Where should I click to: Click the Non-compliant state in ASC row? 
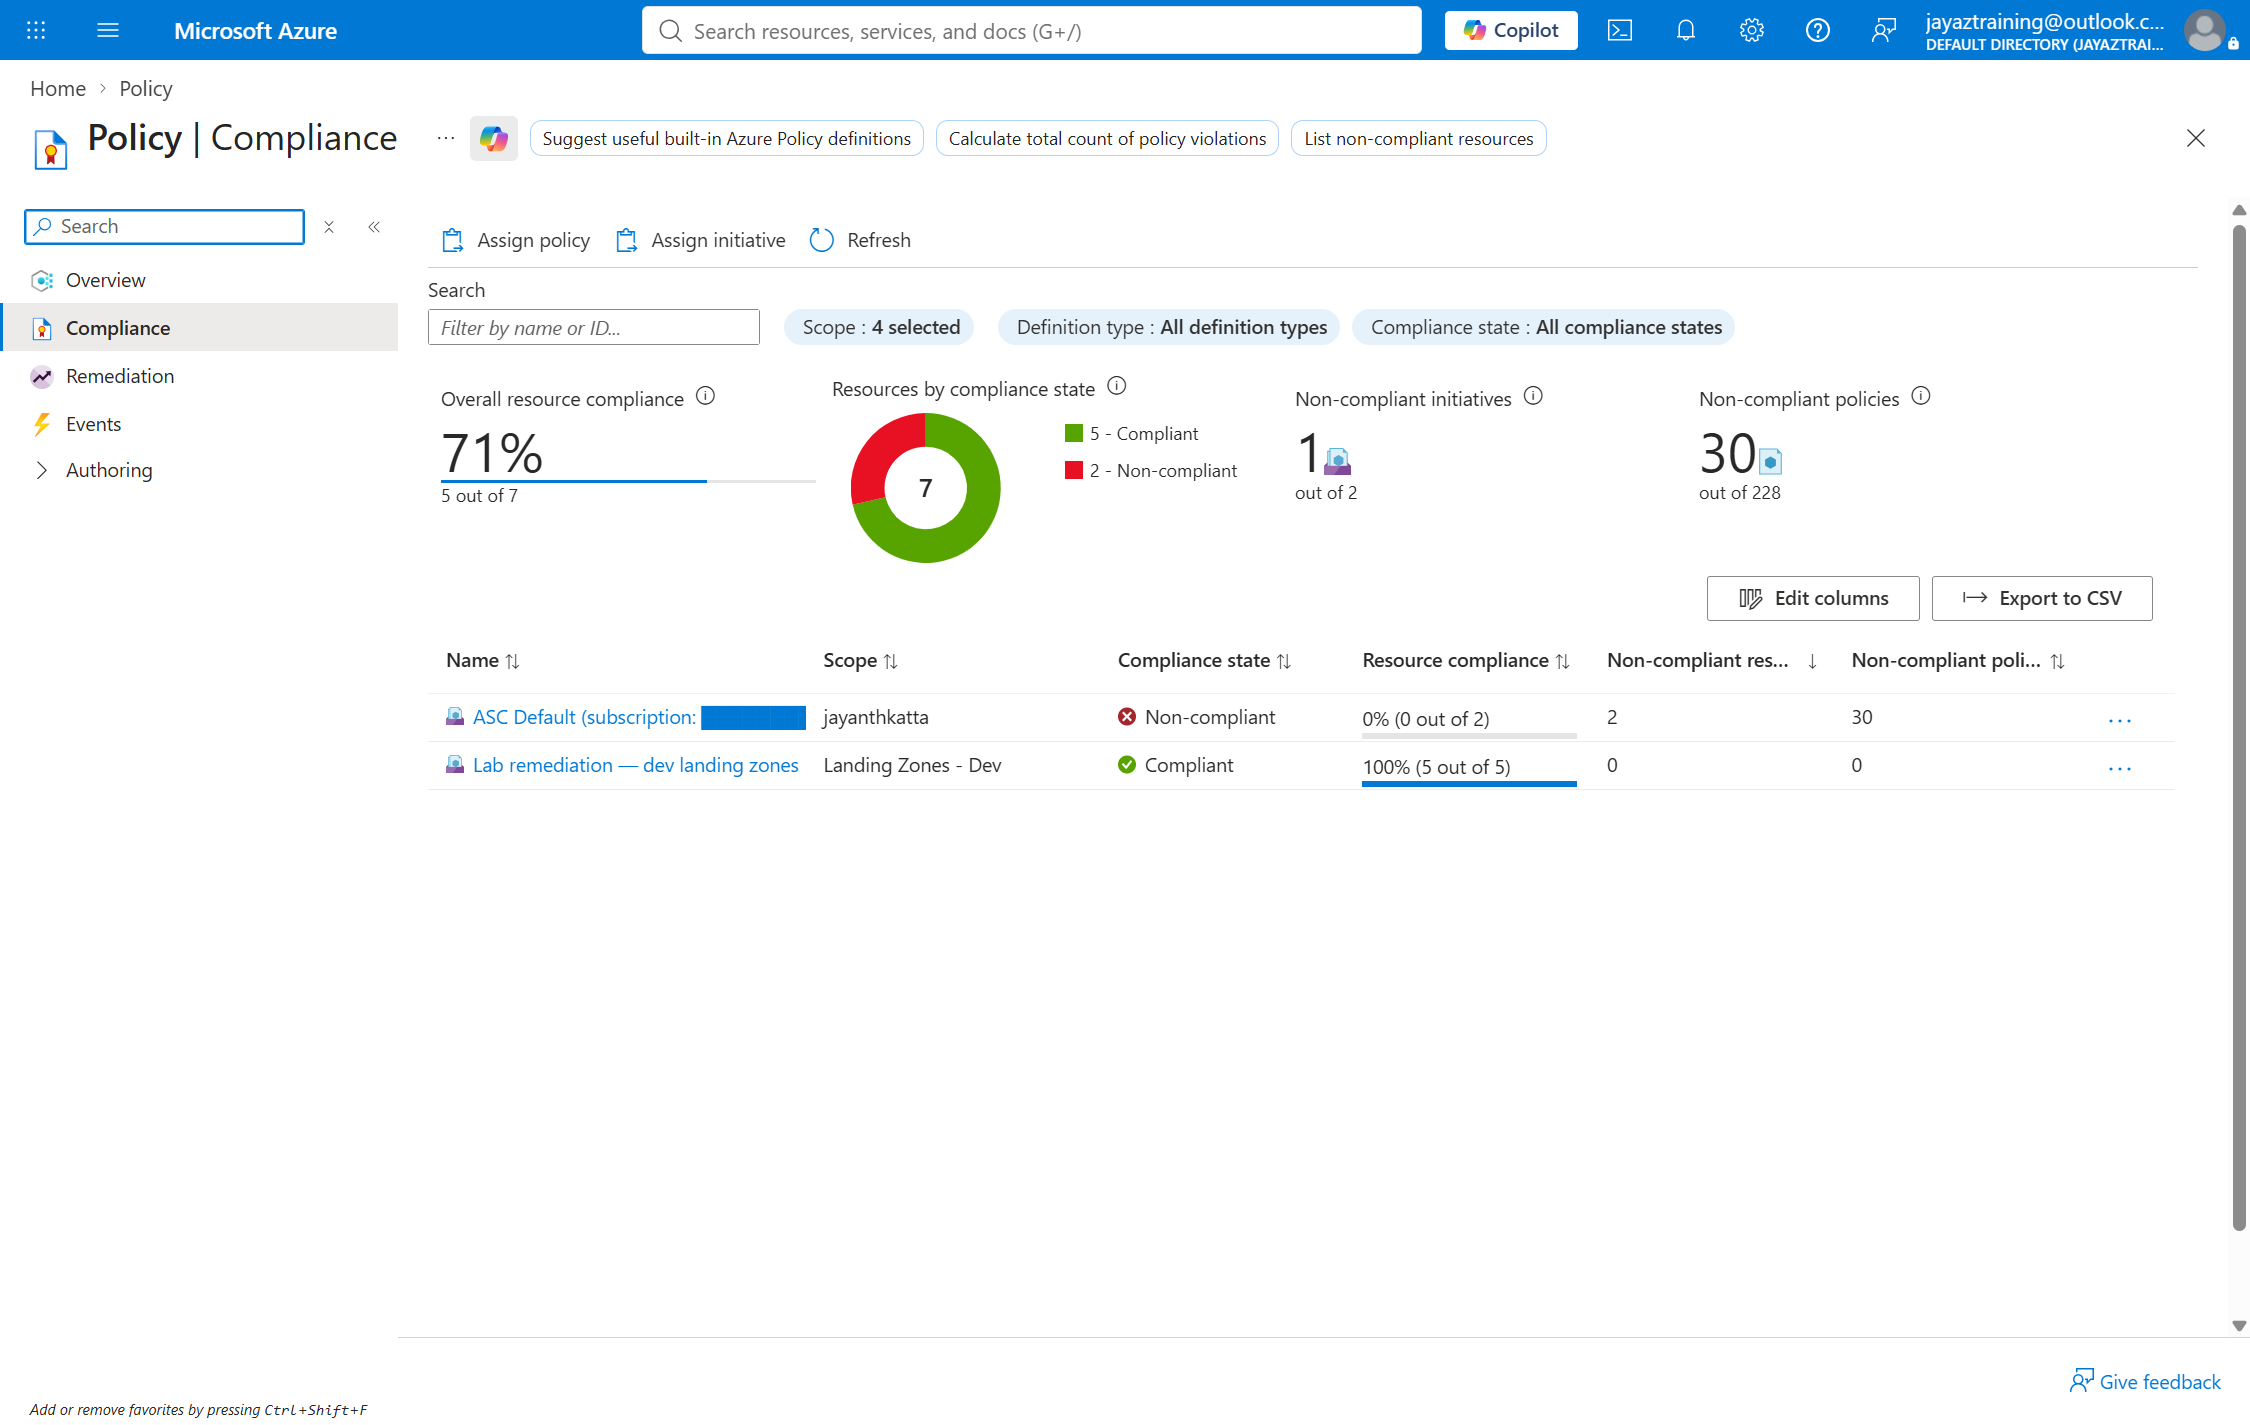tap(1196, 717)
